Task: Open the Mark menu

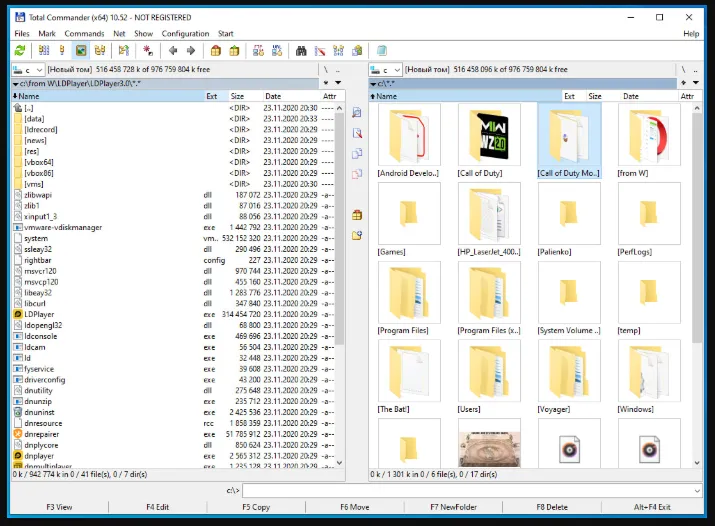Action: 47,34
